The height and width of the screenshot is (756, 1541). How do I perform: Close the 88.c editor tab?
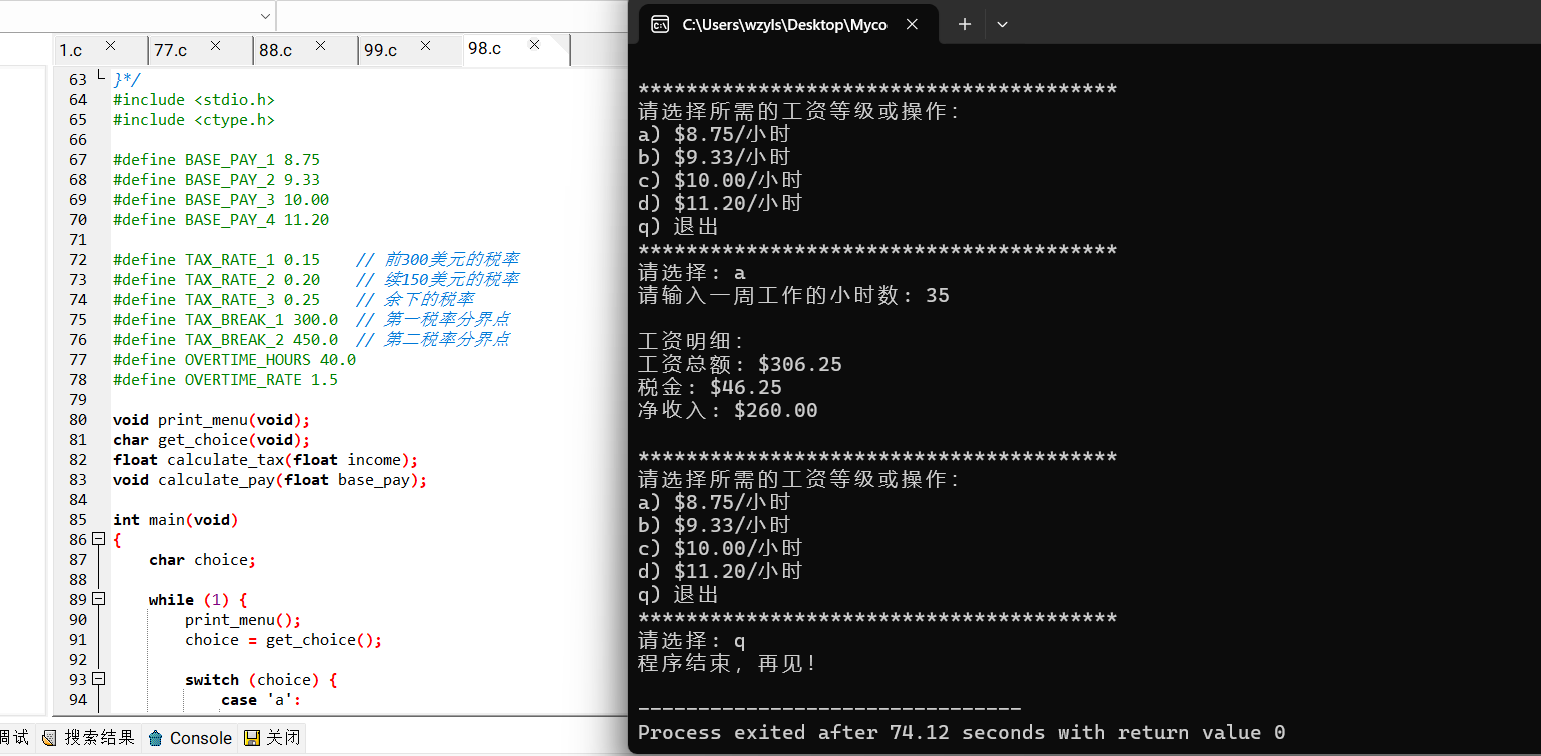pos(321,46)
